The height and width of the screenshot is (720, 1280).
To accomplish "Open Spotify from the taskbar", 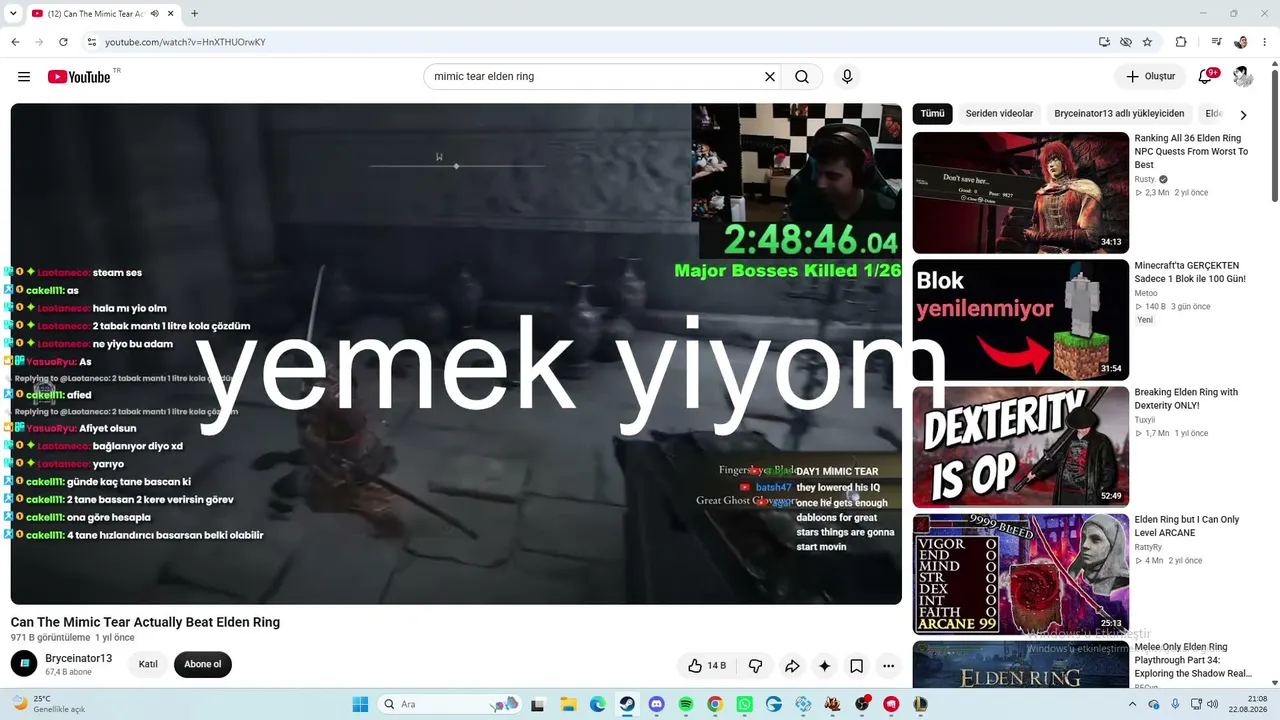I will point(686,704).
